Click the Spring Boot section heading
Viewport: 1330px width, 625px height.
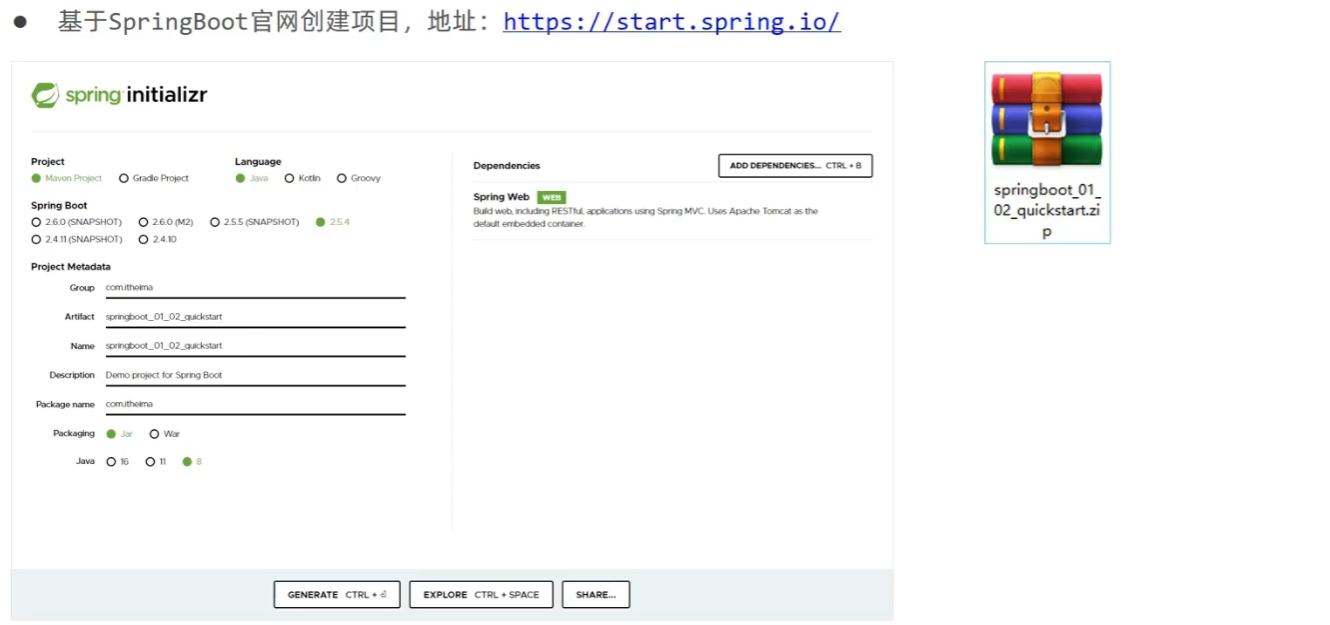(x=59, y=206)
